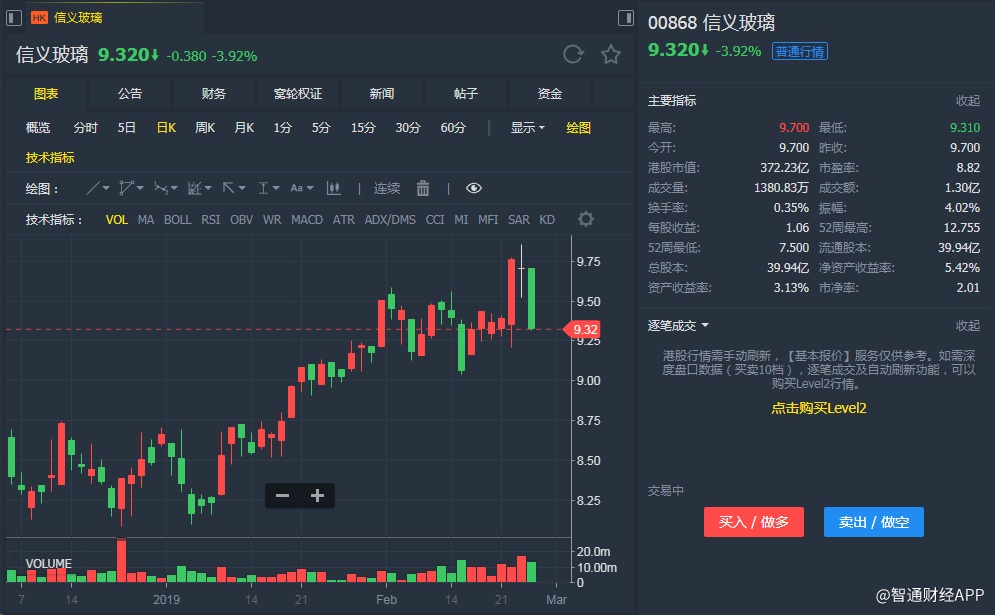This screenshot has height=615, width=995.
Task: Open the 新闻 news tab
Action: (382, 94)
